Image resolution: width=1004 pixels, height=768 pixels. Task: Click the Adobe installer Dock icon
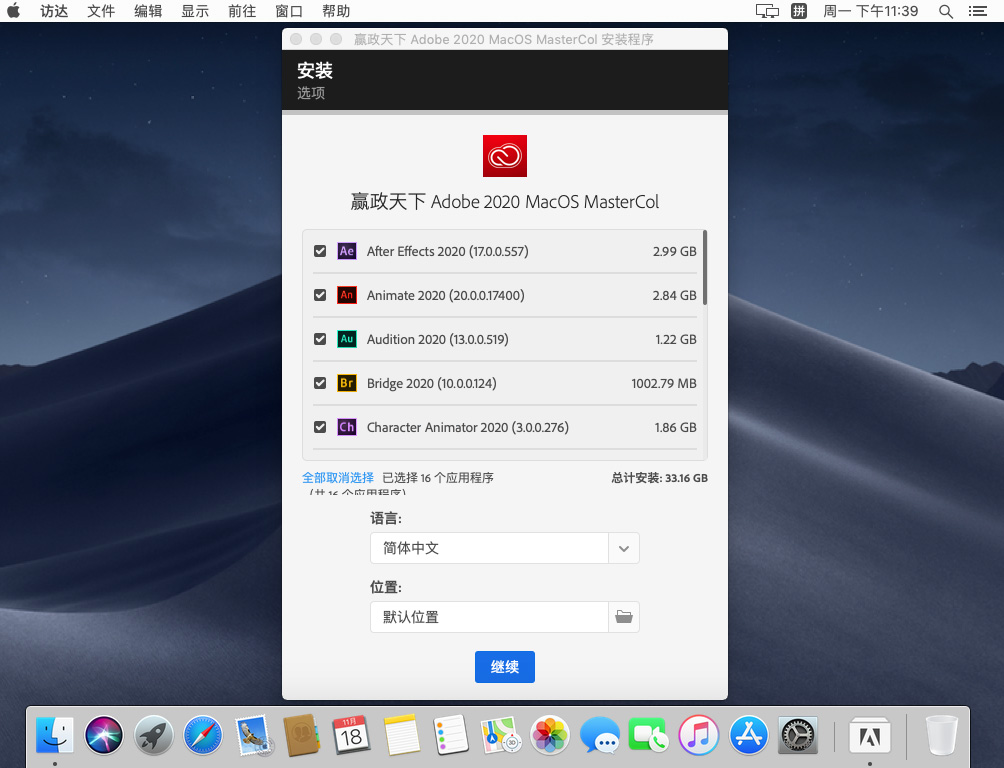coord(869,735)
